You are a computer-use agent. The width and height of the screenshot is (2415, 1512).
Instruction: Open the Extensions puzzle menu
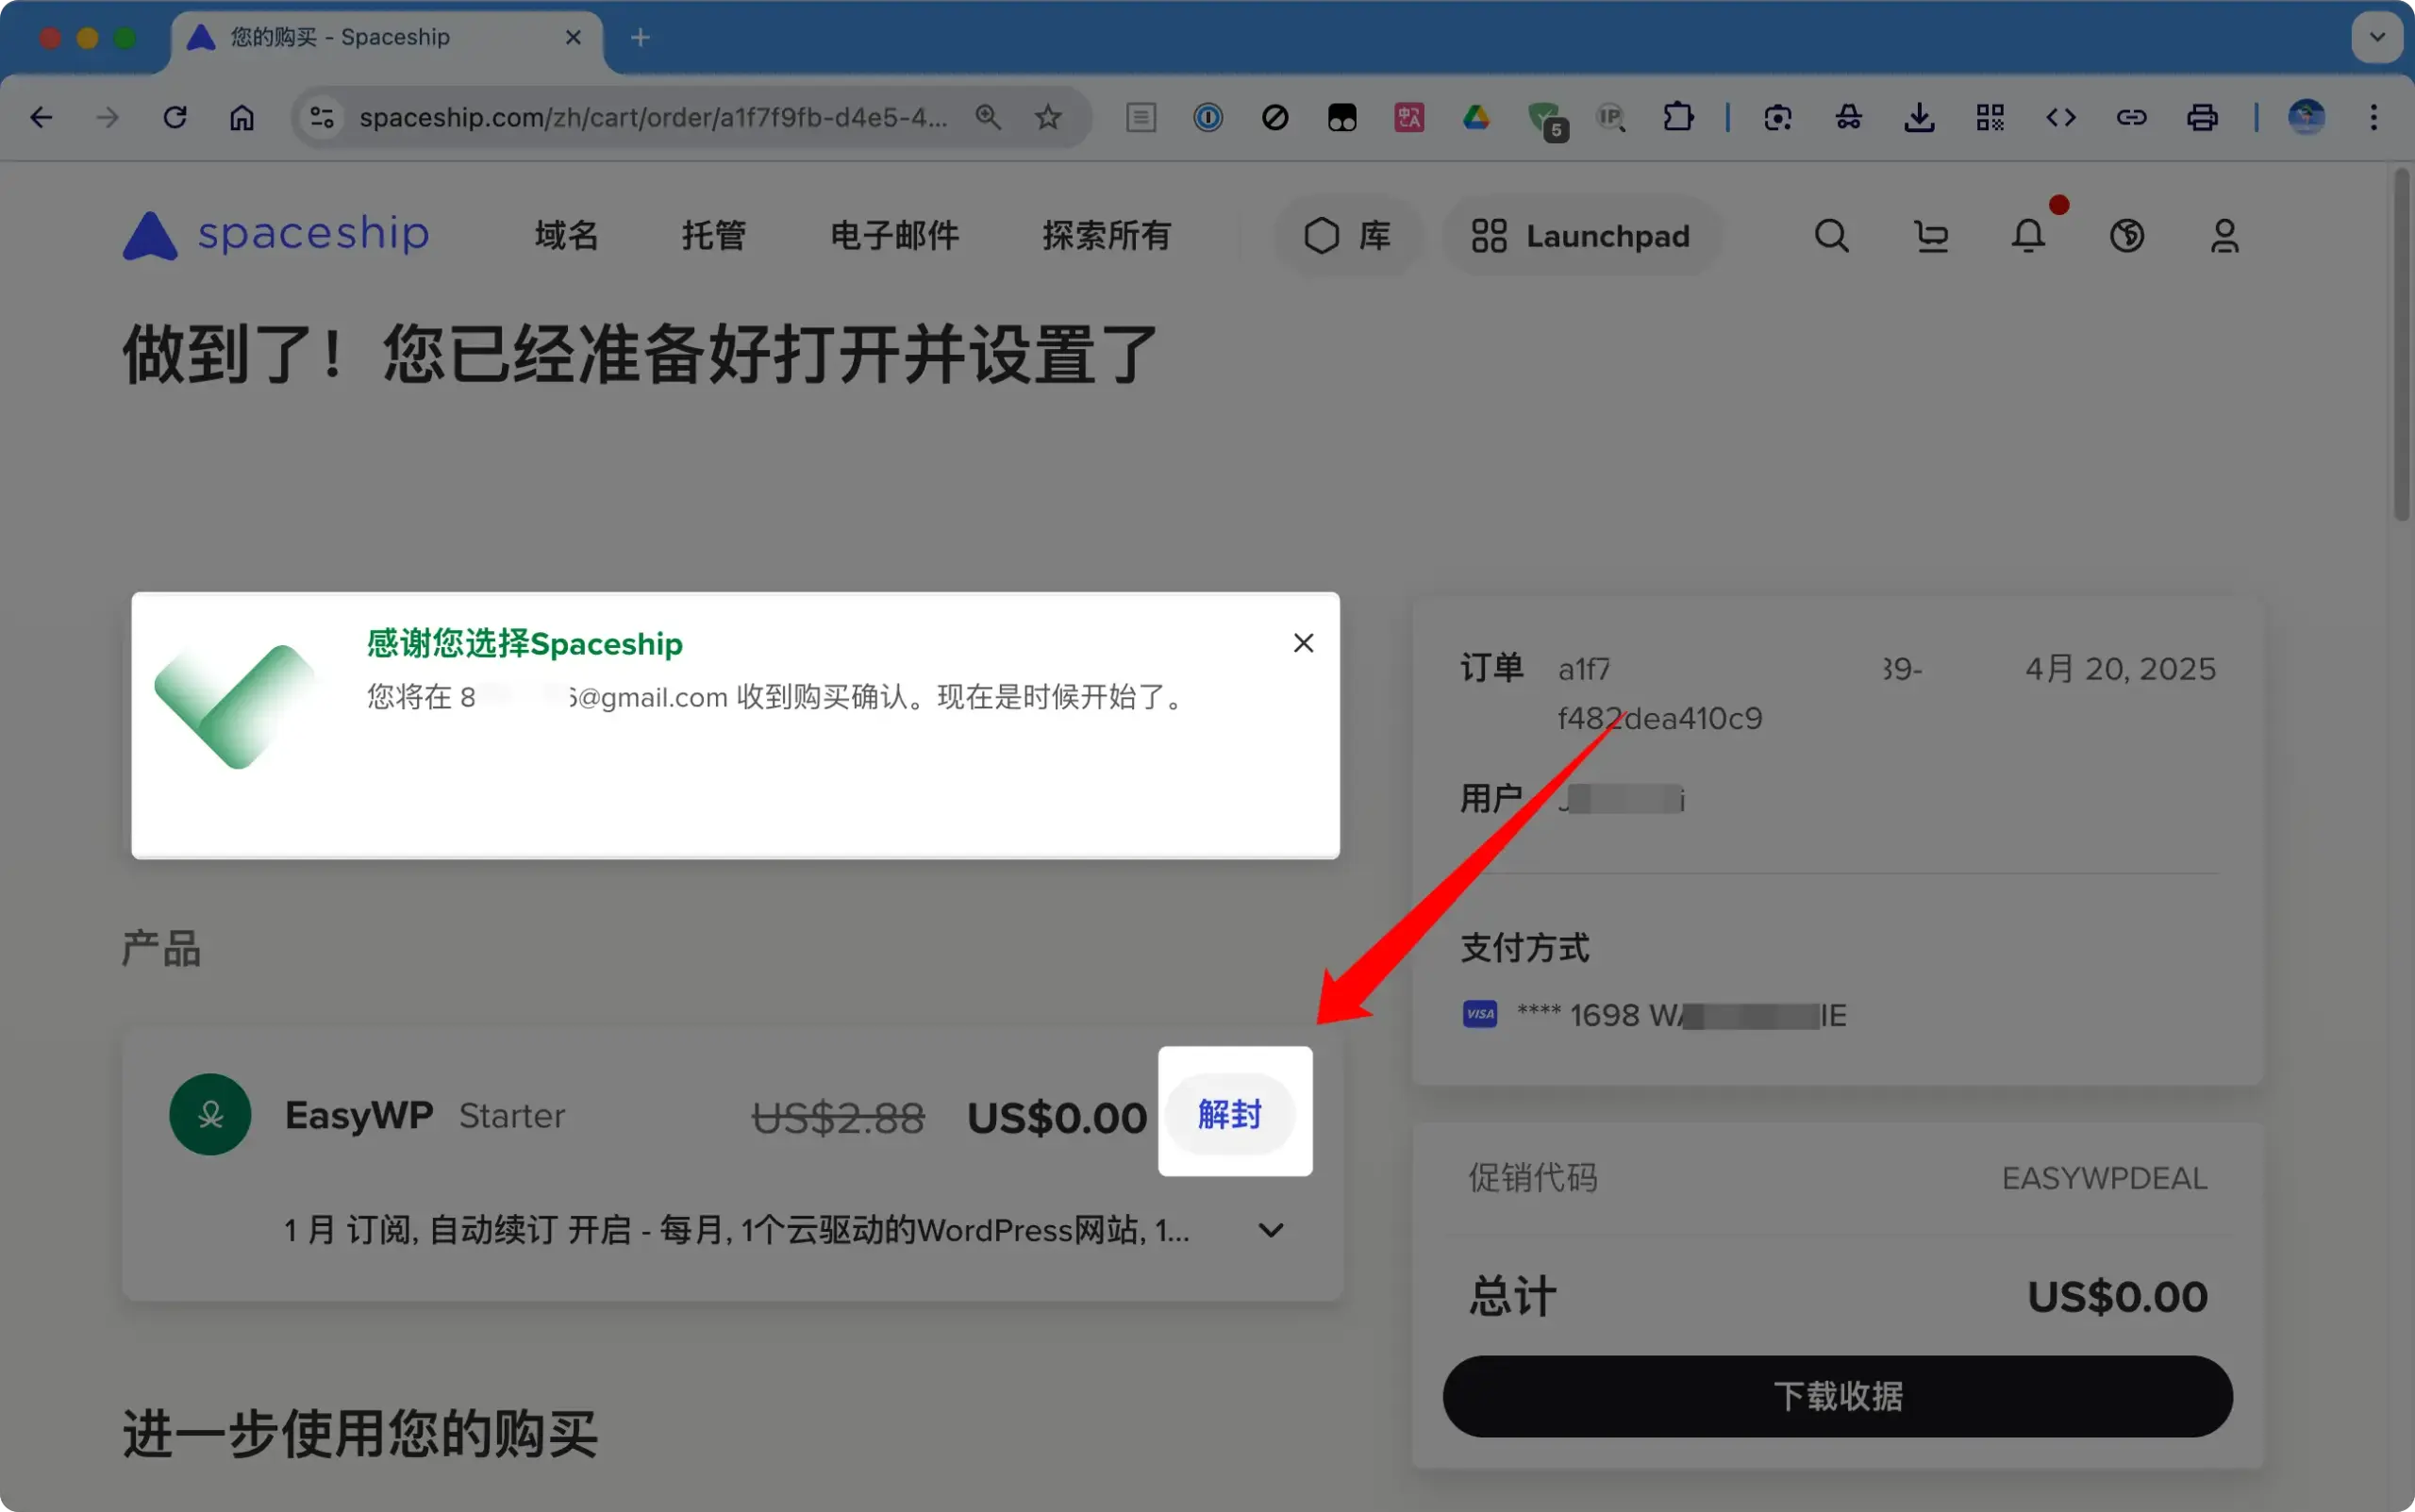tap(1678, 118)
